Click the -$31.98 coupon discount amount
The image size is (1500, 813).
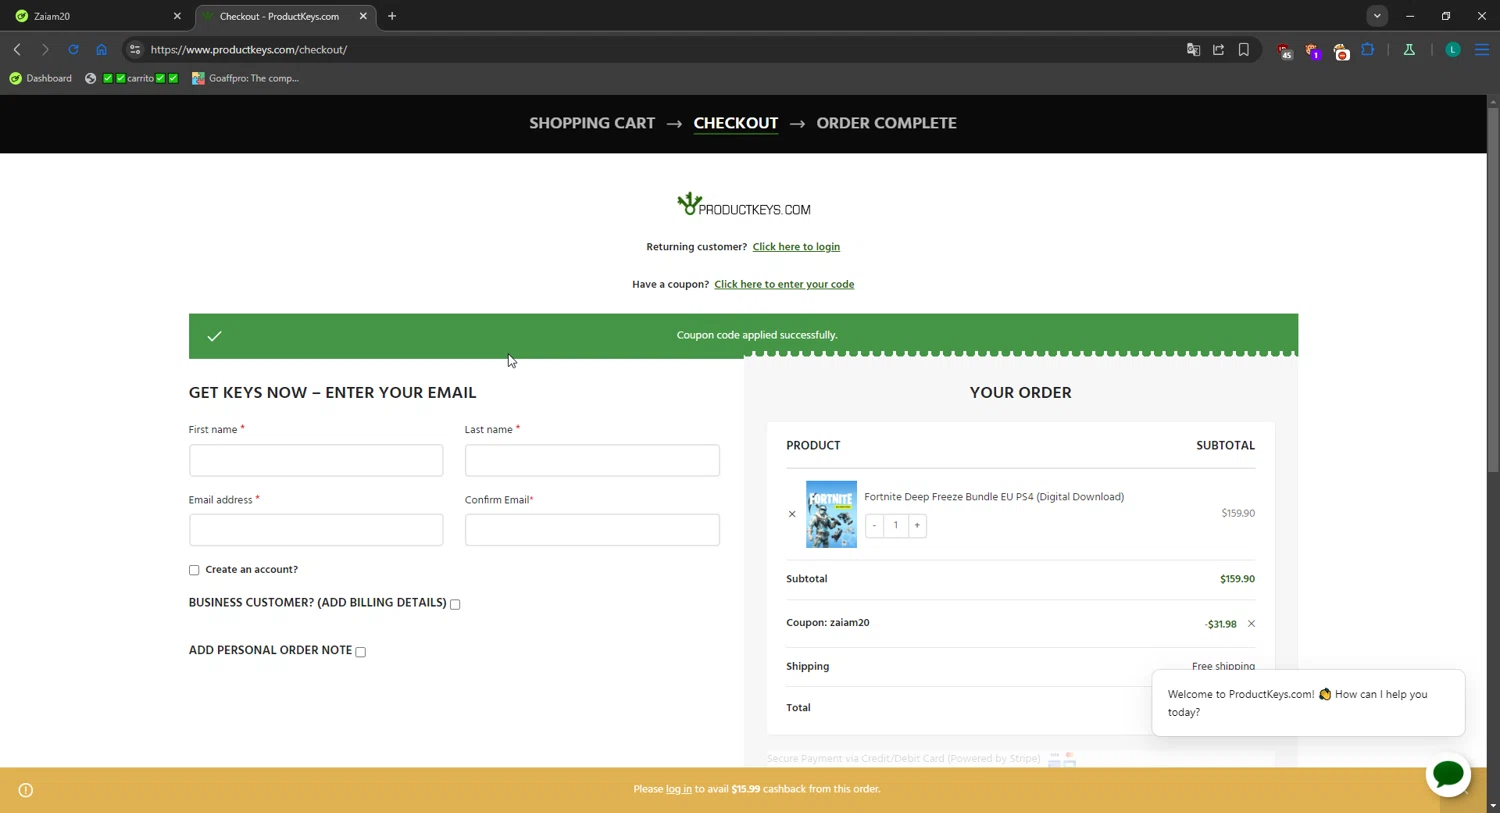pyautogui.click(x=1221, y=624)
